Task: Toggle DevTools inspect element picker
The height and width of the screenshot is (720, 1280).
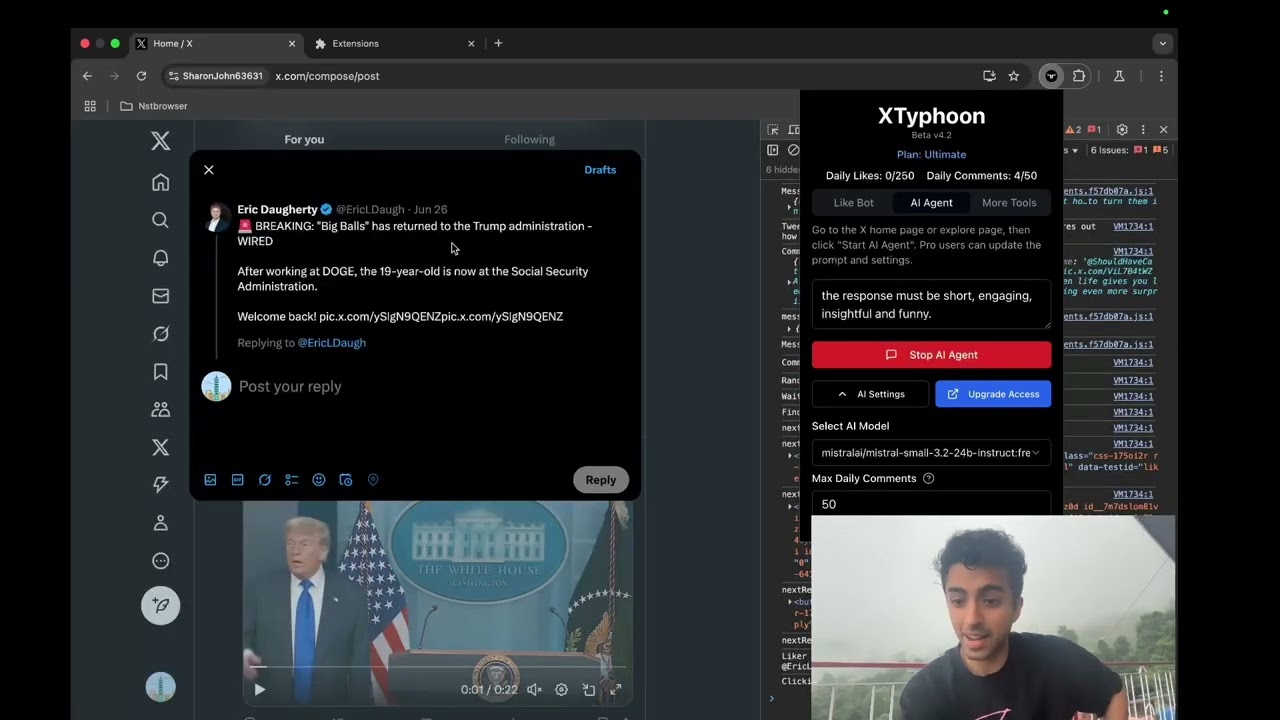Action: [x=773, y=130]
